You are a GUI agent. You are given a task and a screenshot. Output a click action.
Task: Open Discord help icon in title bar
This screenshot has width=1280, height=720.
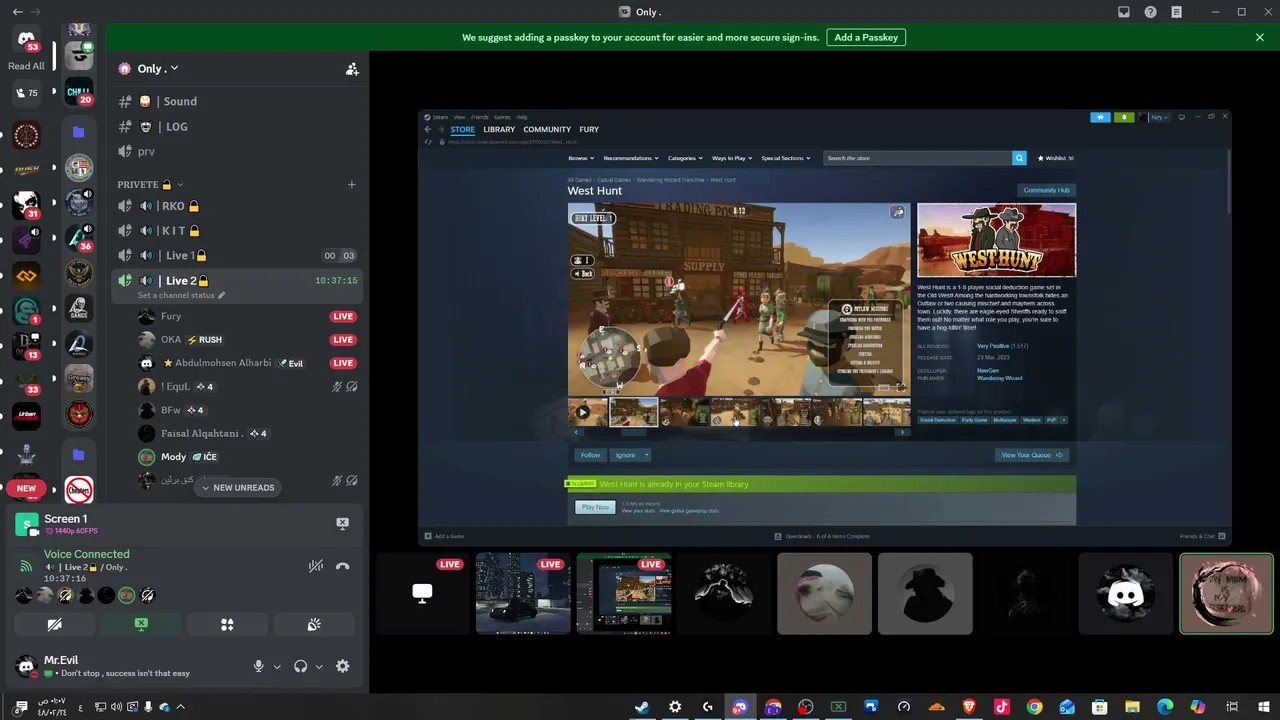tap(1150, 12)
